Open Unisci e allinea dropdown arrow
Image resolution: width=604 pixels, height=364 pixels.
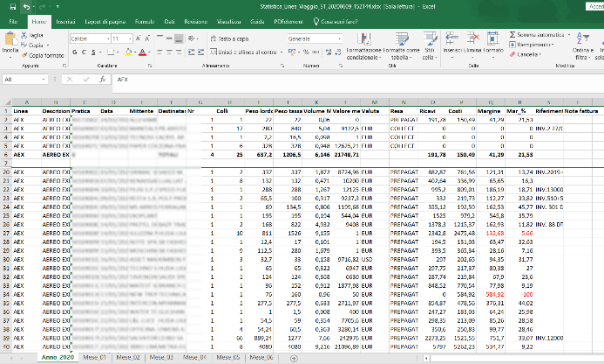[x=281, y=52]
